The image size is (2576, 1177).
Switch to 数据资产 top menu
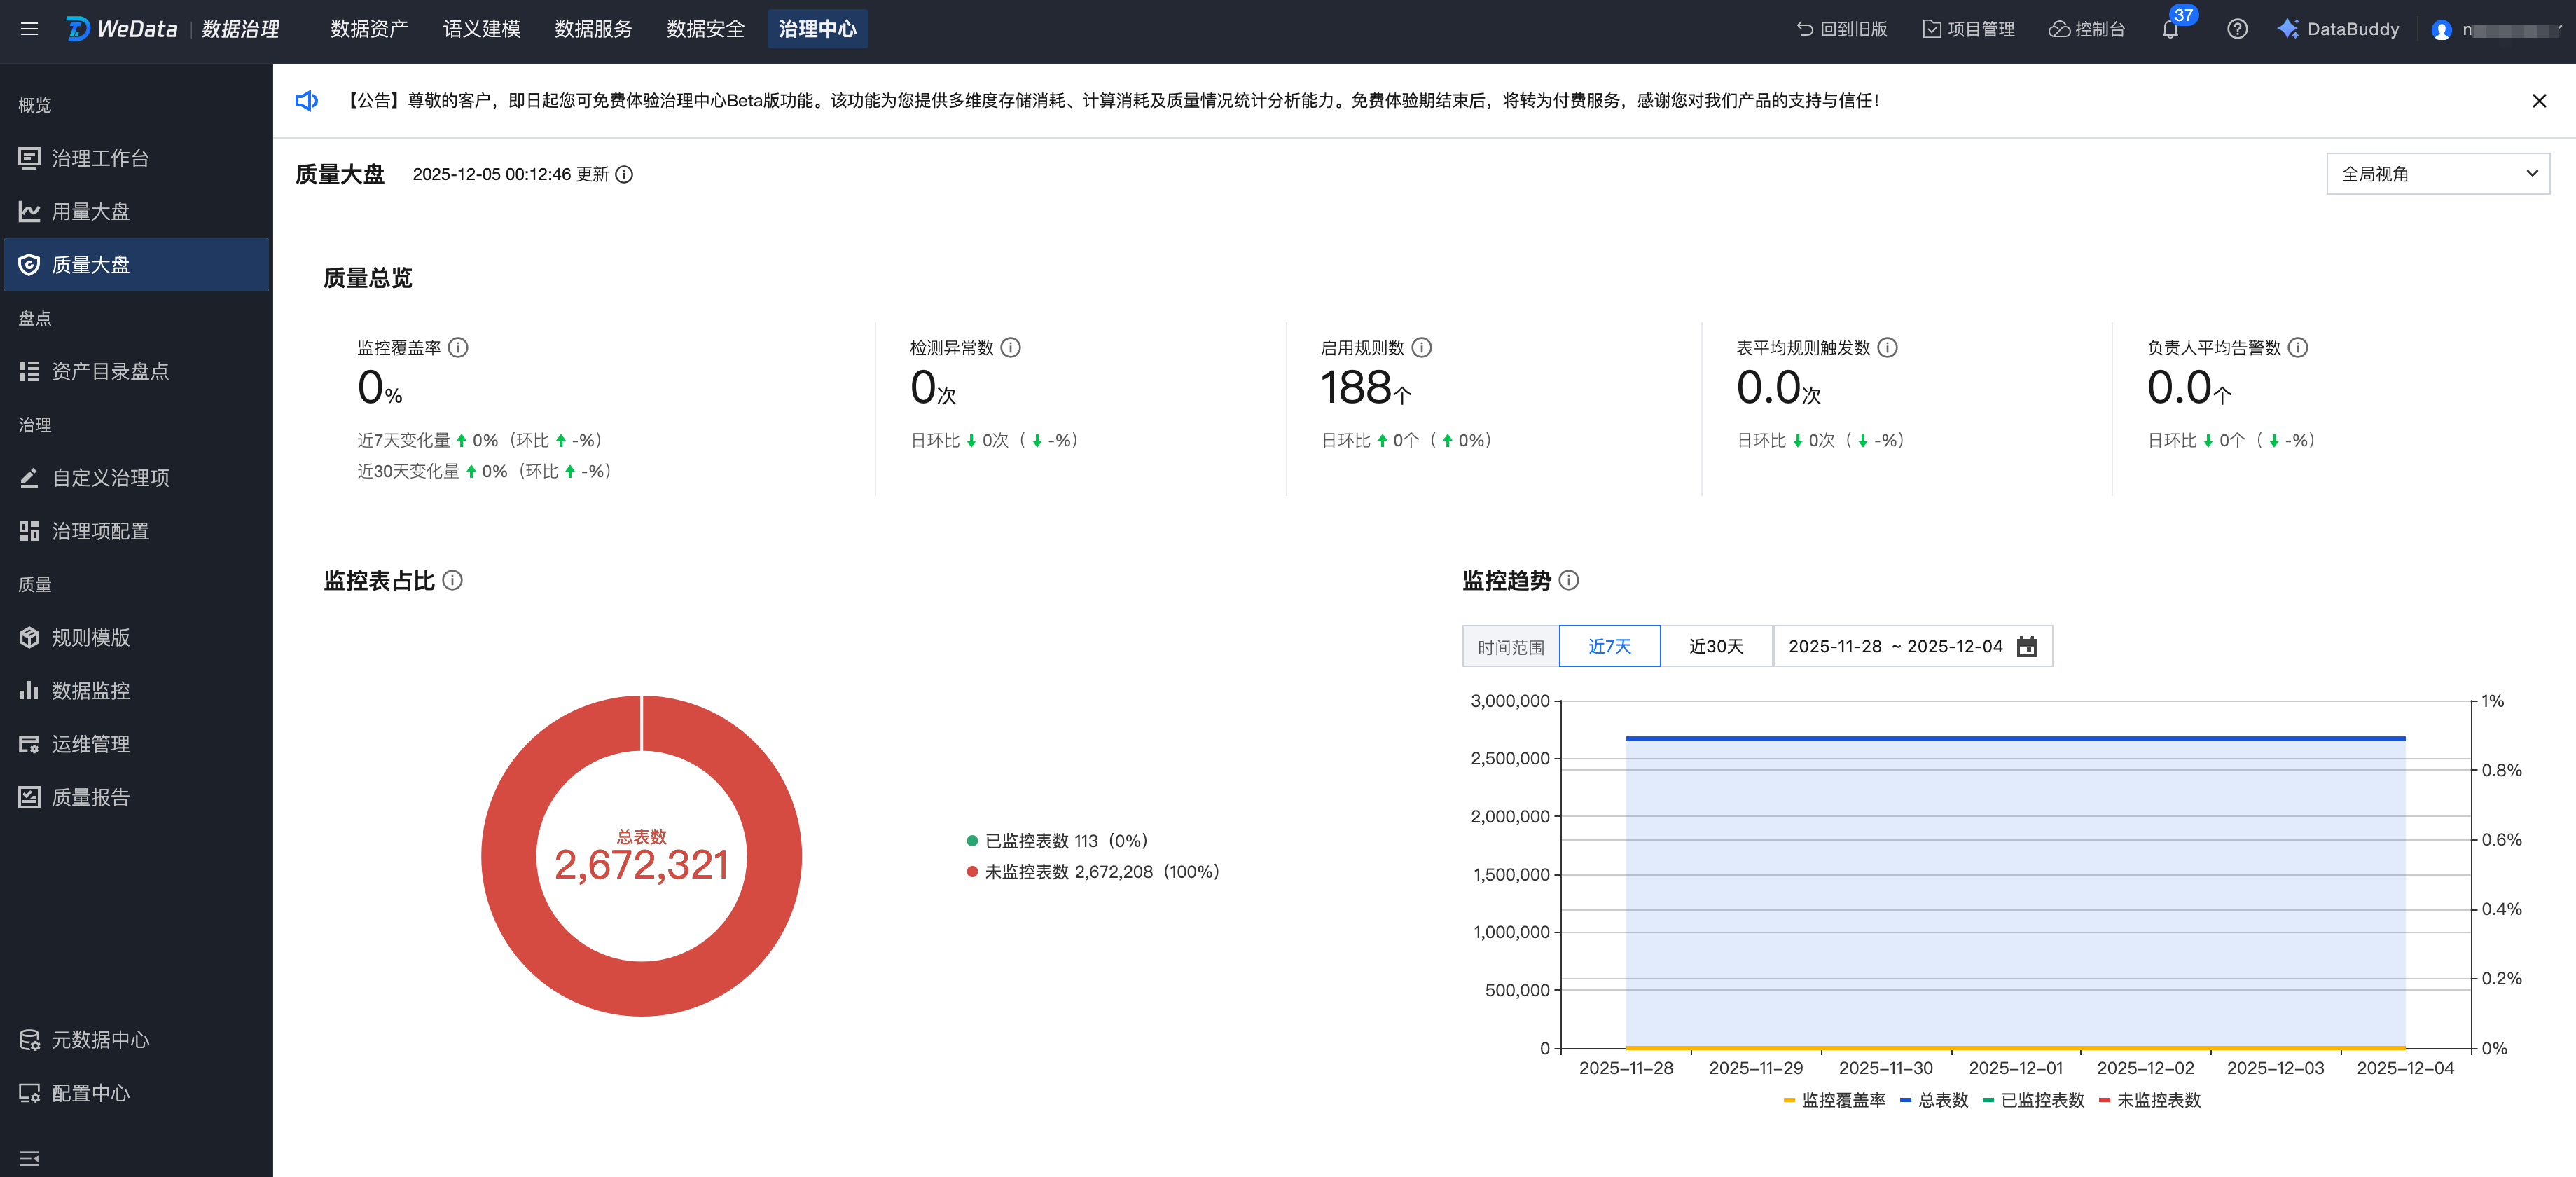click(369, 29)
